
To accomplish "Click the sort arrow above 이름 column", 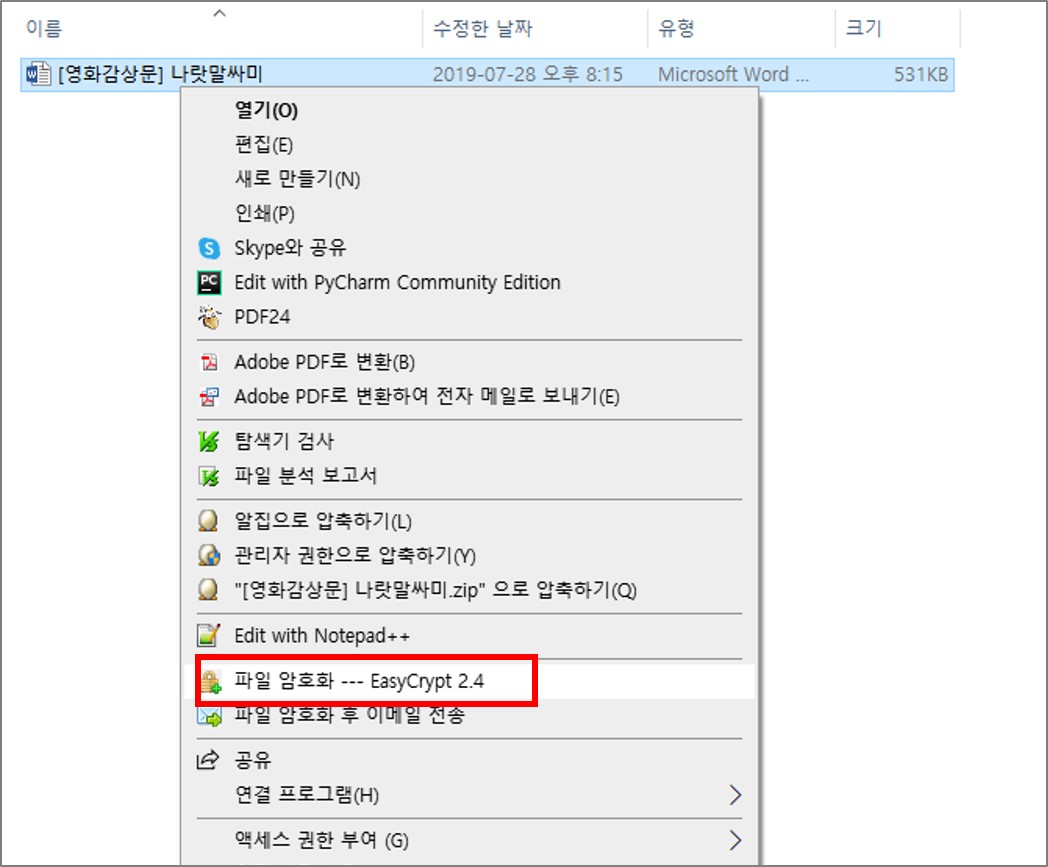I will tap(219, 13).
